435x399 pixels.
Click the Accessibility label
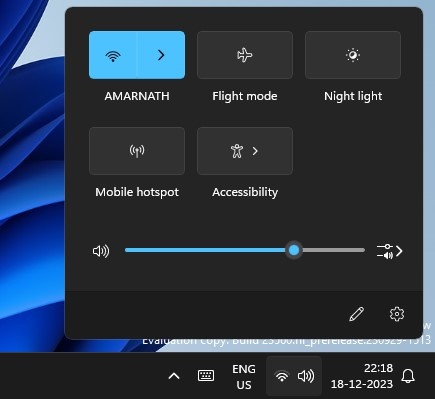pos(245,192)
